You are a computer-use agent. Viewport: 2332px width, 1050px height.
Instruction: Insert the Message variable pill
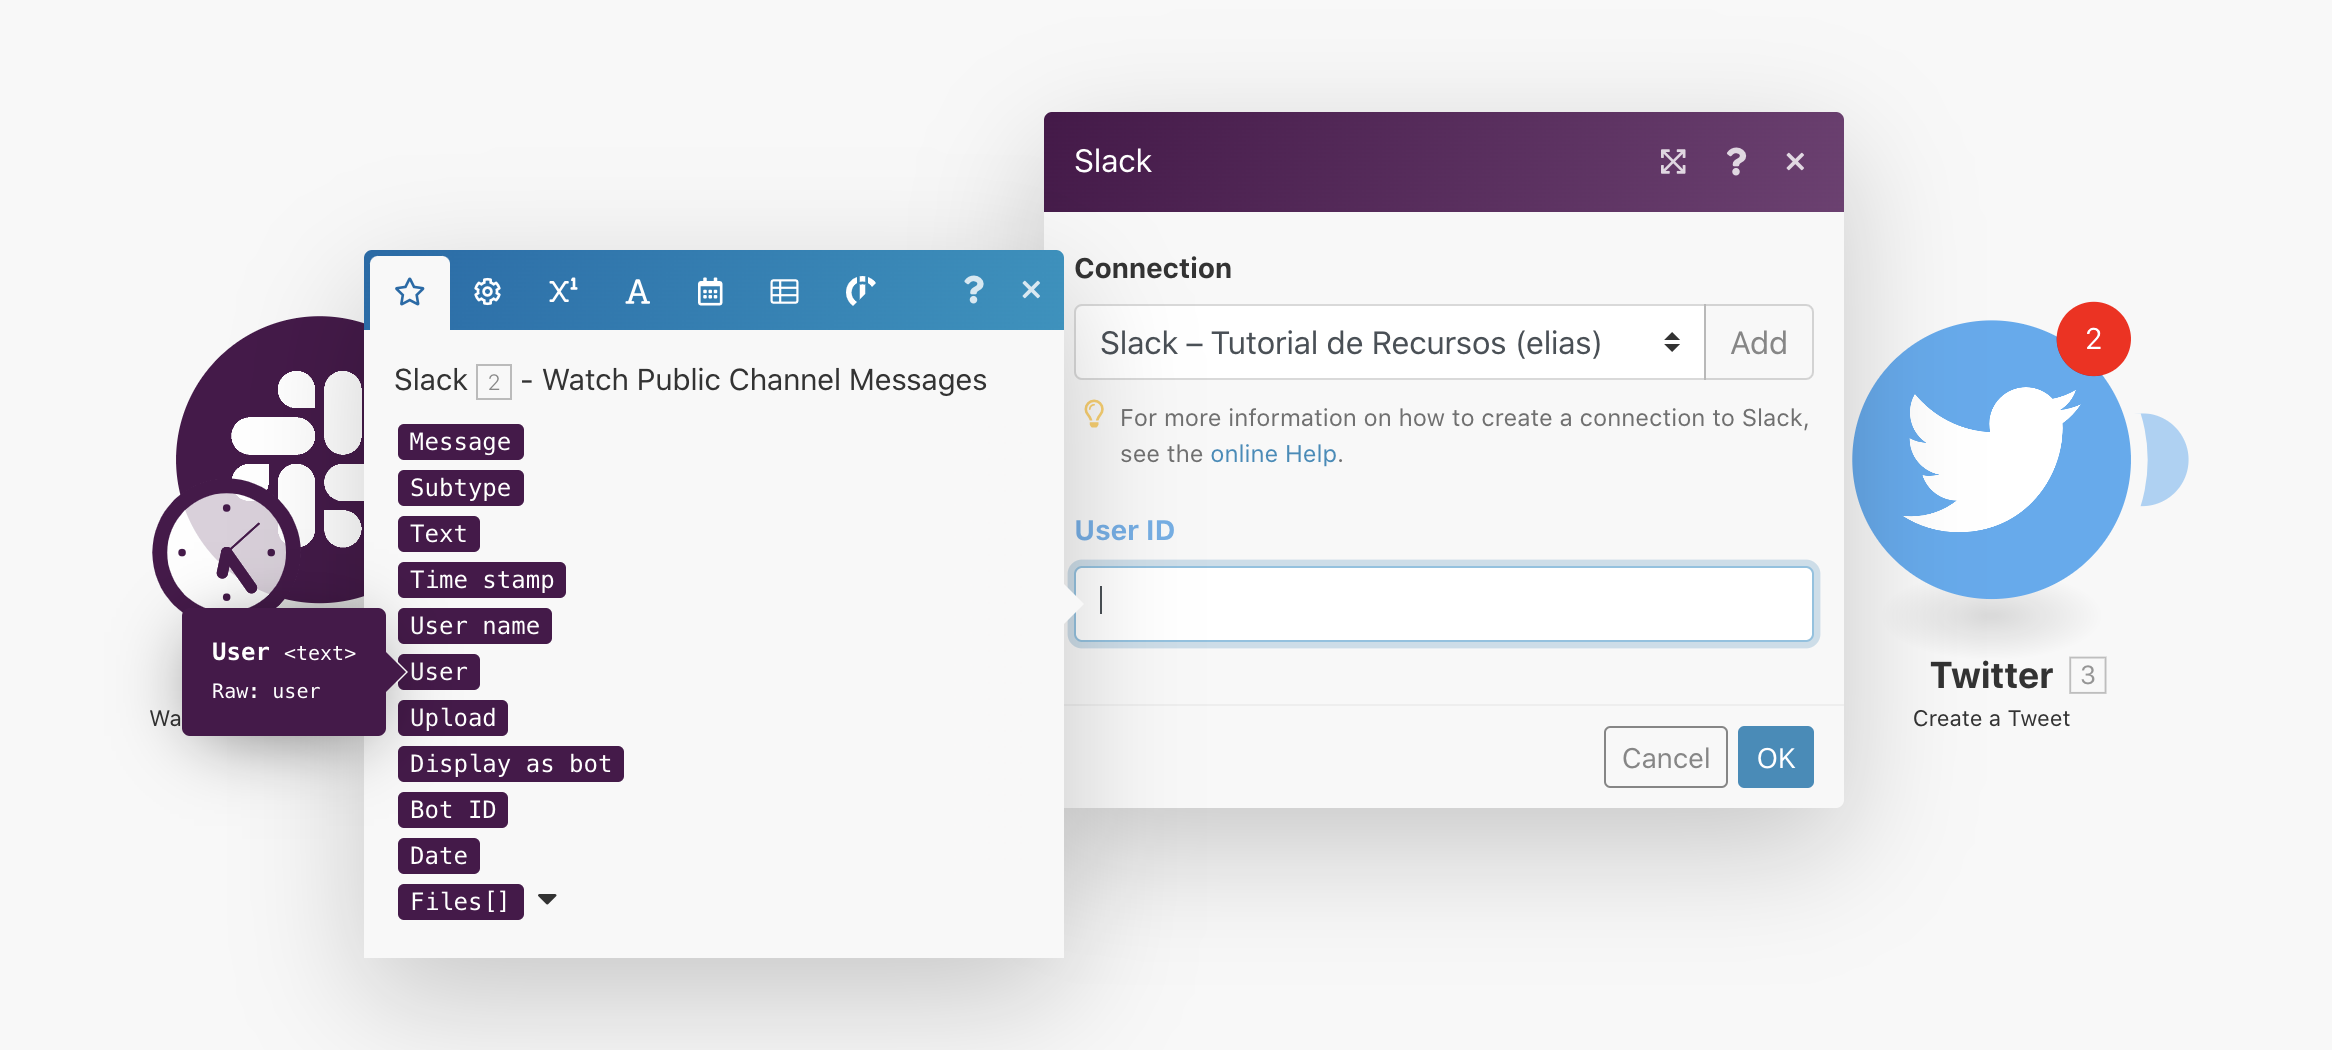pos(460,442)
